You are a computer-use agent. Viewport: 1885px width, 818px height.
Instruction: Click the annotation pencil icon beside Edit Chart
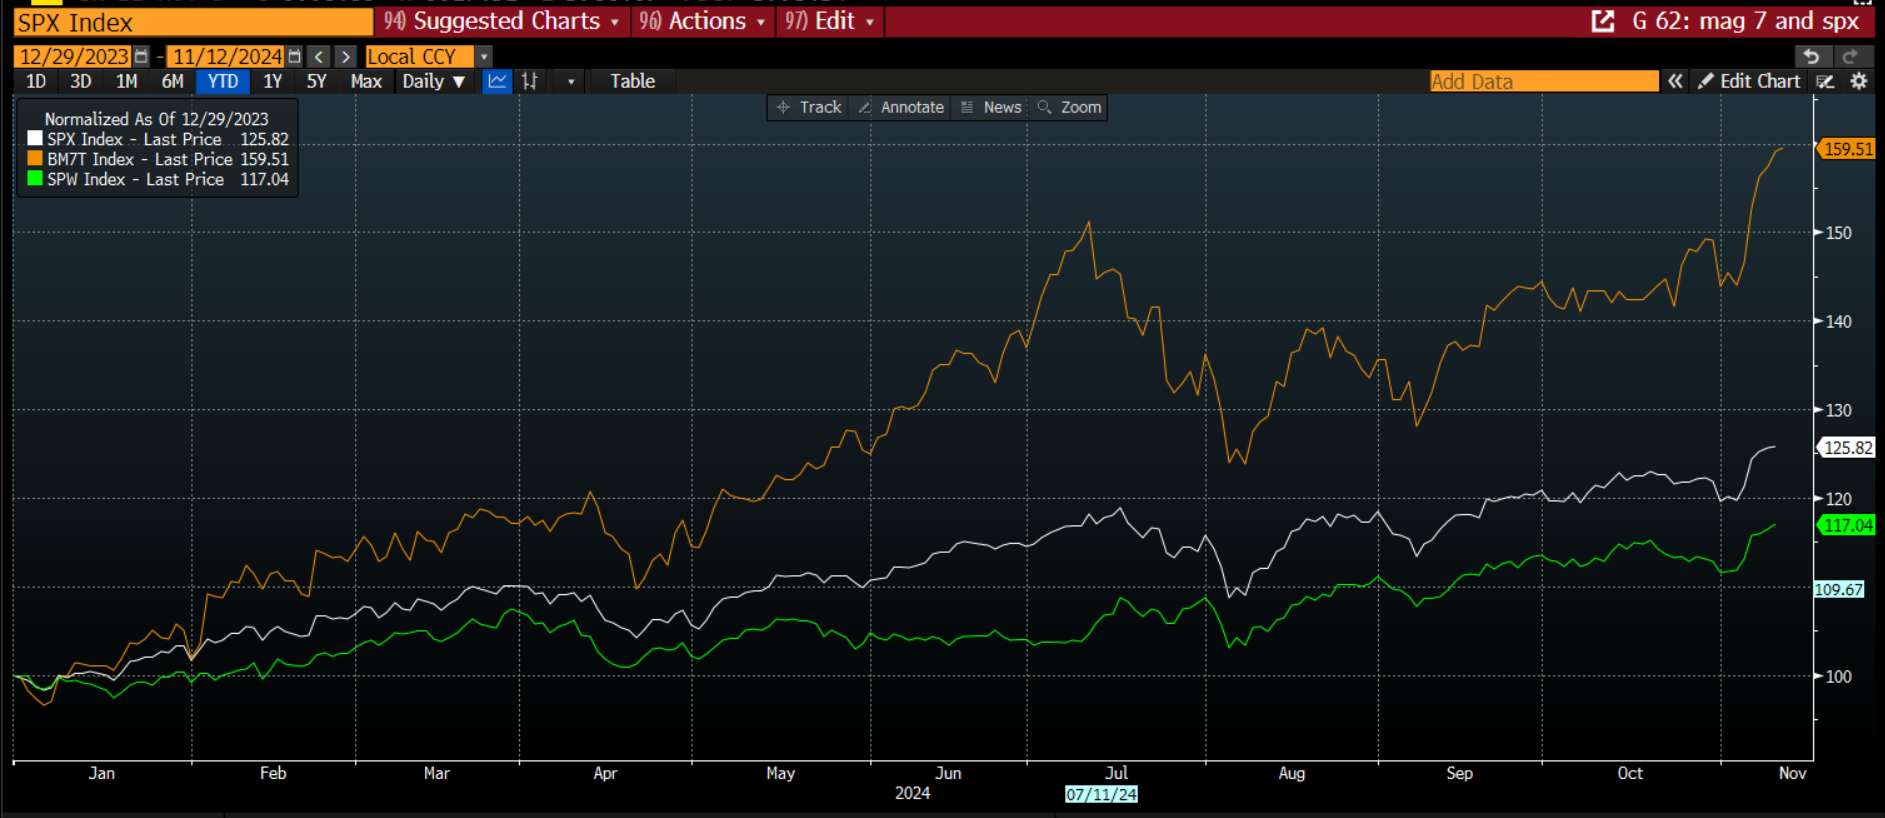pos(1826,81)
